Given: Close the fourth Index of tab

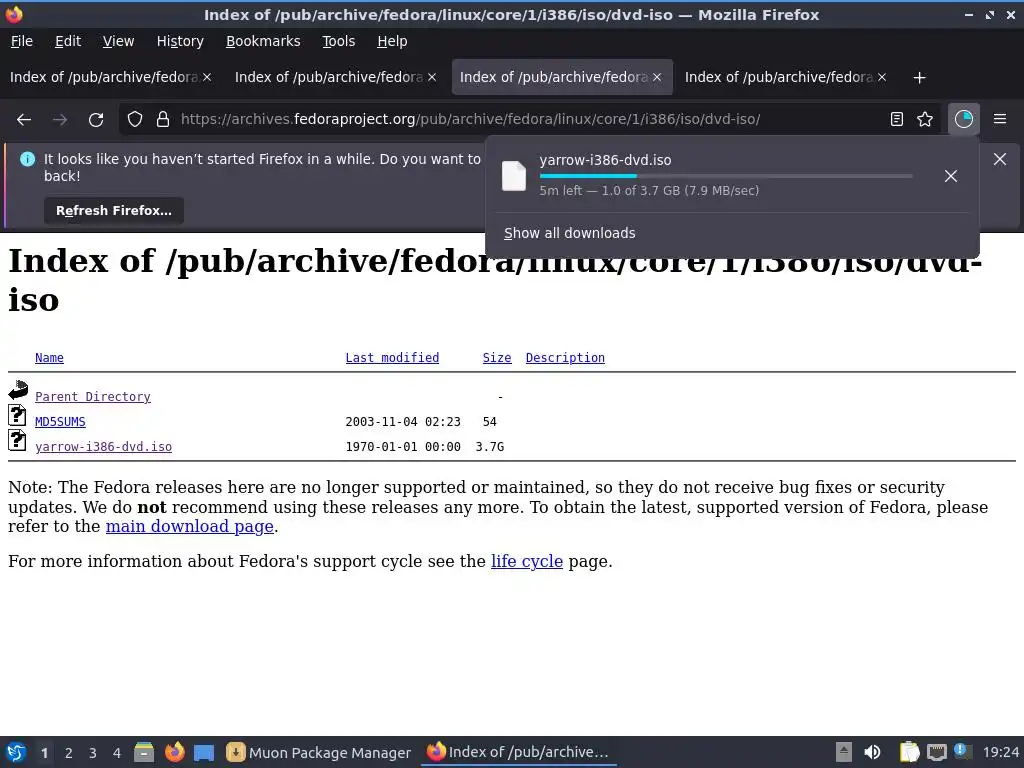Looking at the screenshot, I should pyautogui.click(x=882, y=77).
